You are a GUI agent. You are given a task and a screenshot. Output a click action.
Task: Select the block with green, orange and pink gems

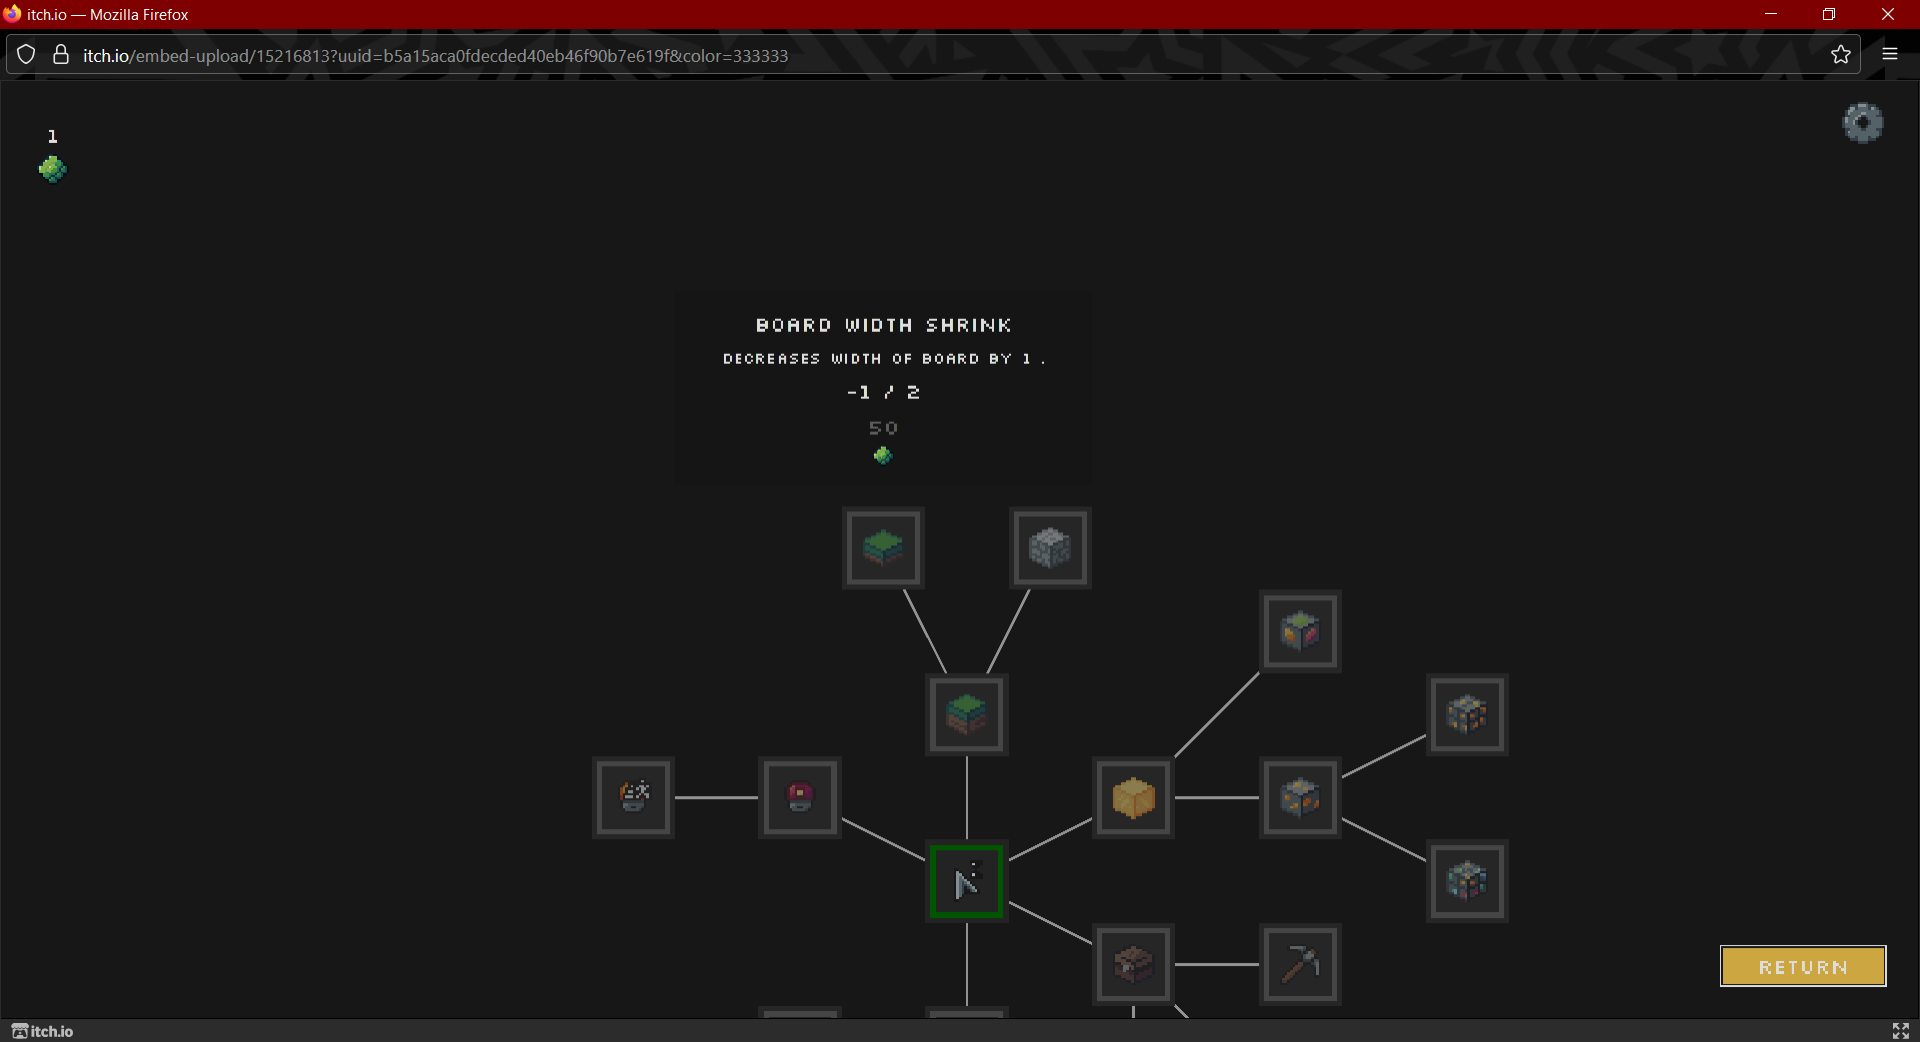tap(1300, 631)
